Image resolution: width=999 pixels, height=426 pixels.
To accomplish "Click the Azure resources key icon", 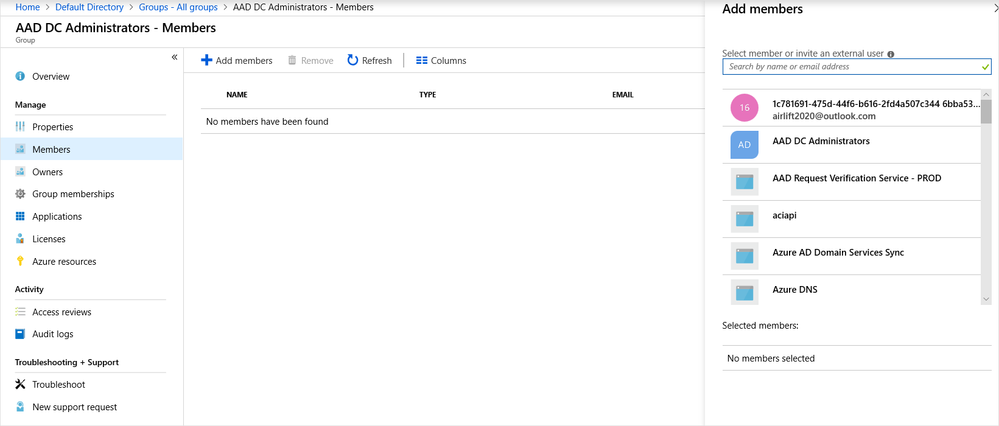I will 20,261.
